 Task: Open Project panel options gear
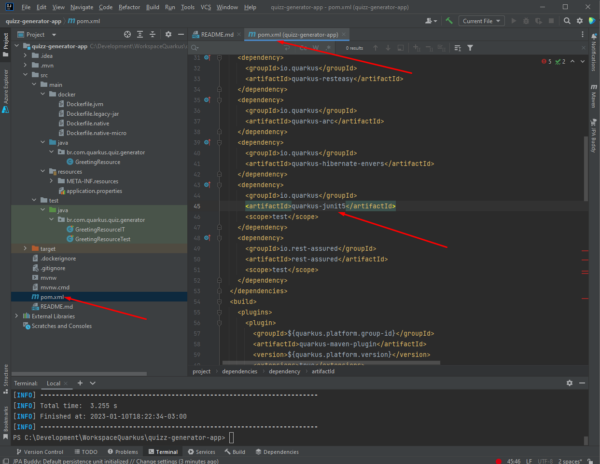pyautogui.click(x=168, y=34)
